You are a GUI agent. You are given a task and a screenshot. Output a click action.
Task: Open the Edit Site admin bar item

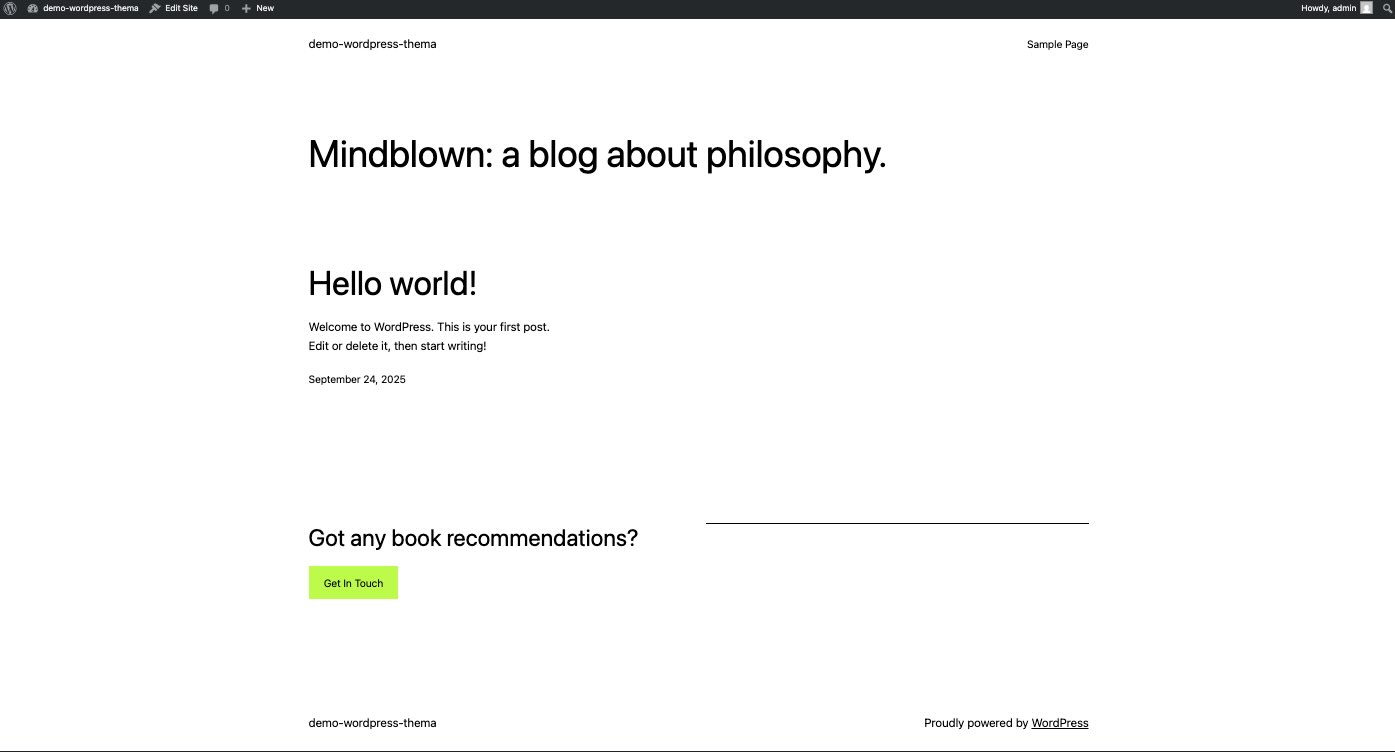pyautogui.click(x=181, y=8)
